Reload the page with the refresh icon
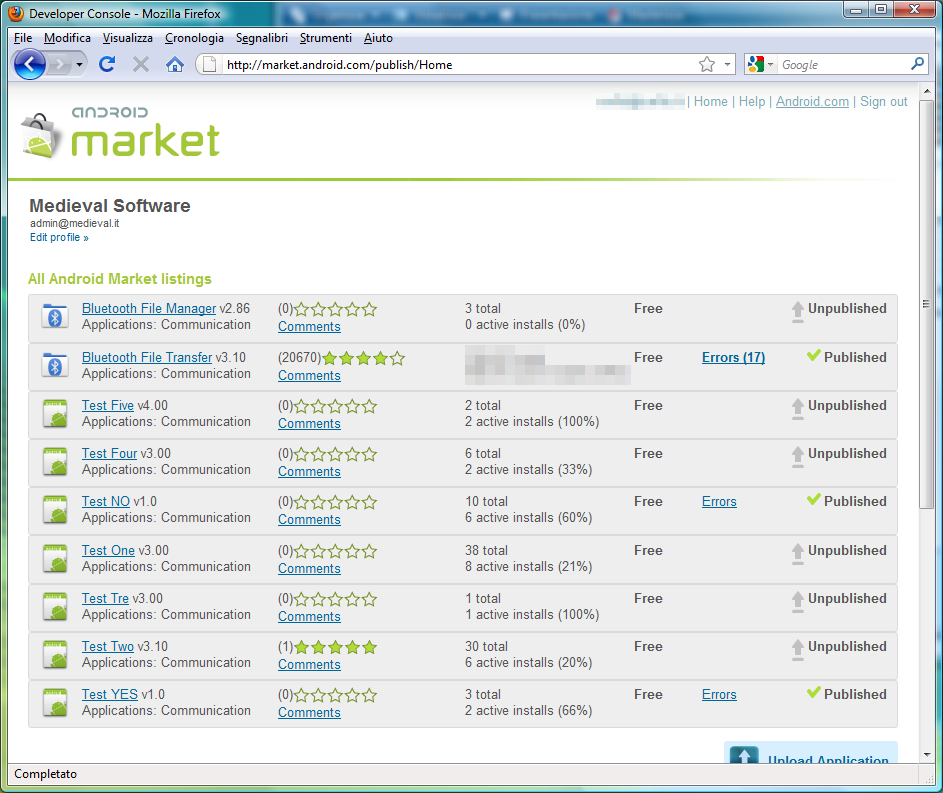 [x=107, y=64]
